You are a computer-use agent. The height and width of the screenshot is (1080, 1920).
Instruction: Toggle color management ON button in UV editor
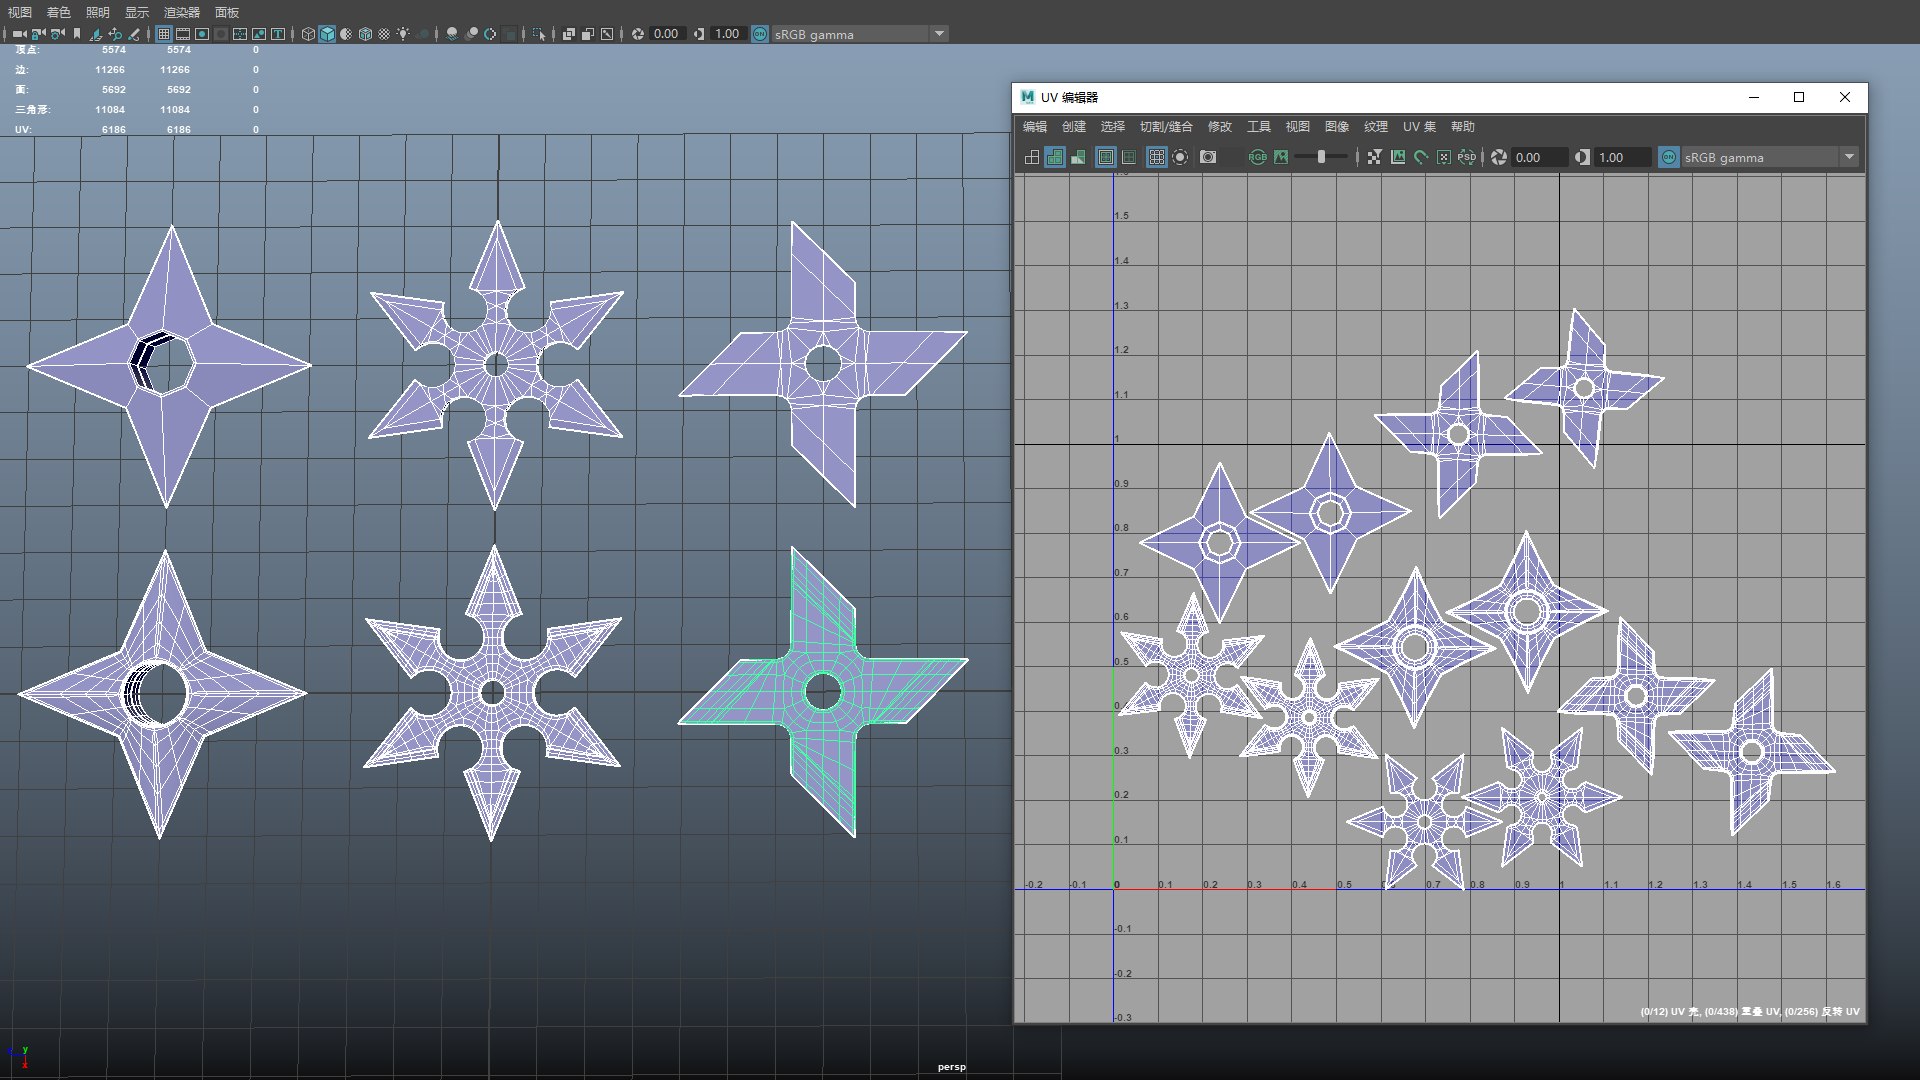[1668, 157]
